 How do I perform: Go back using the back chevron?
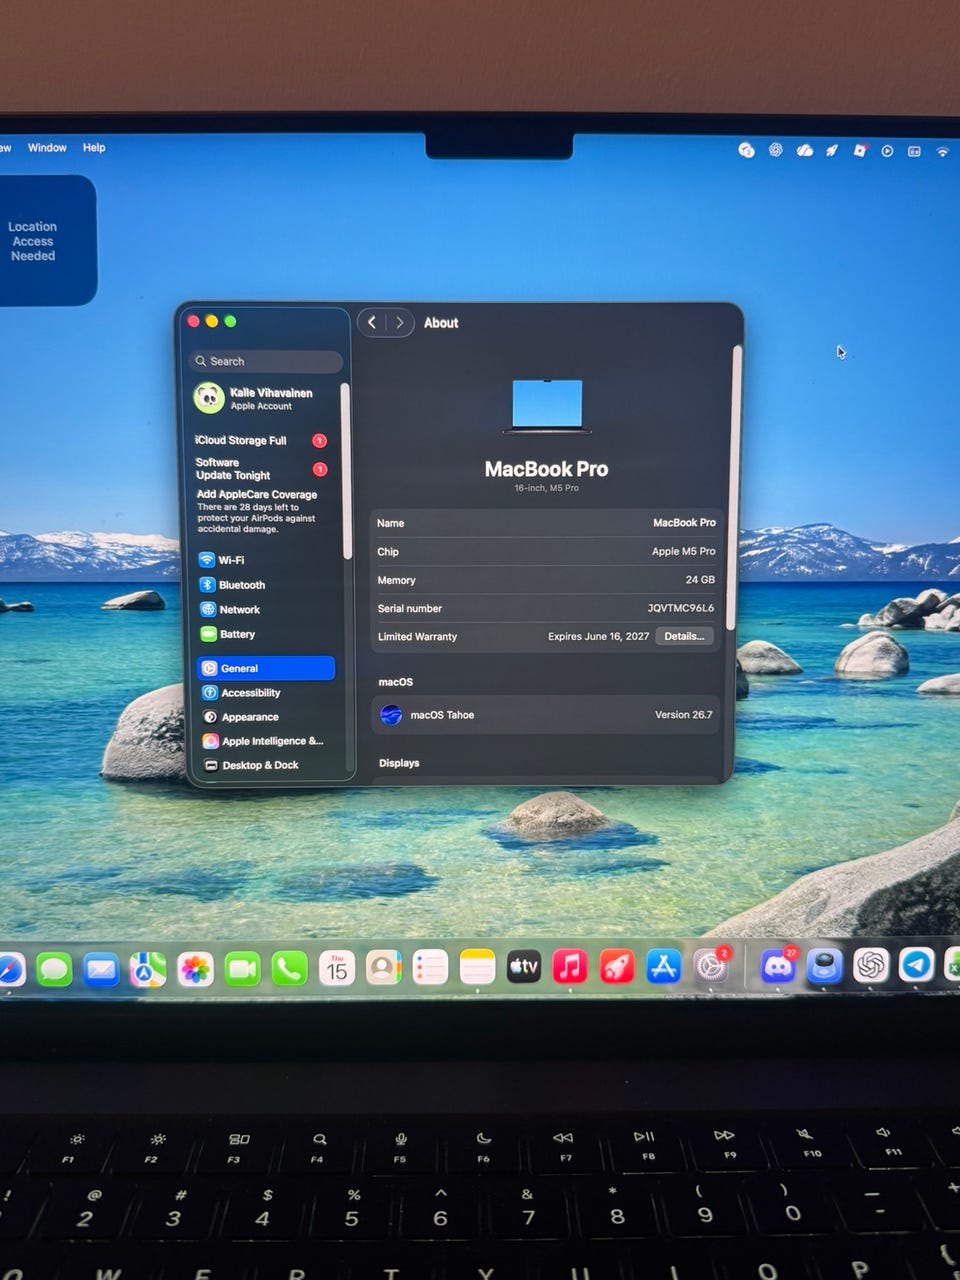click(372, 322)
